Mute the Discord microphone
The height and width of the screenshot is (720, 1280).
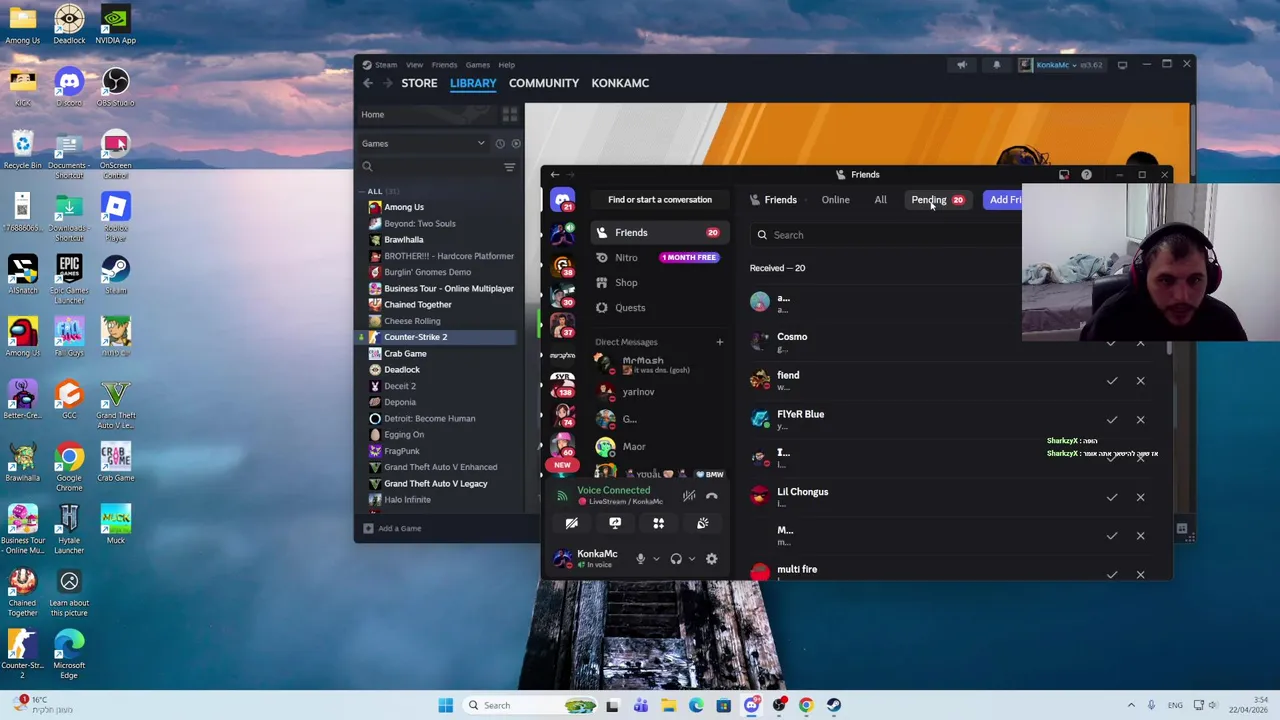640,559
